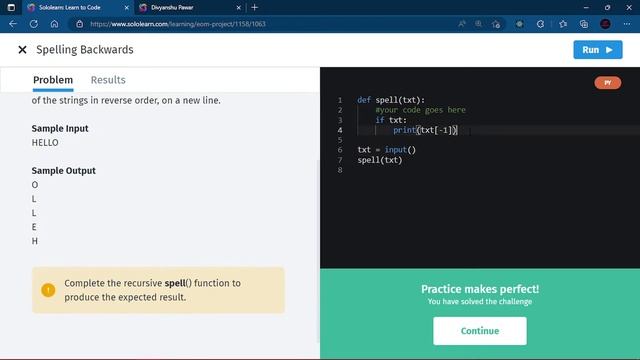Close the Spelling Backwards challenge

[22, 50]
